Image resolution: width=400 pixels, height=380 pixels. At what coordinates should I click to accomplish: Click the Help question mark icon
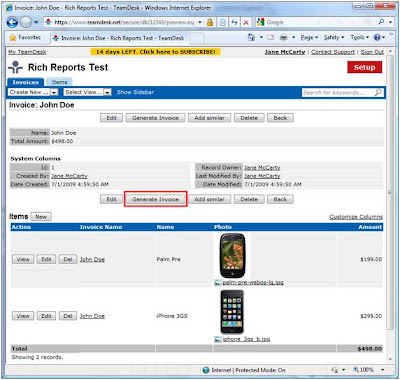click(x=377, y=37)
